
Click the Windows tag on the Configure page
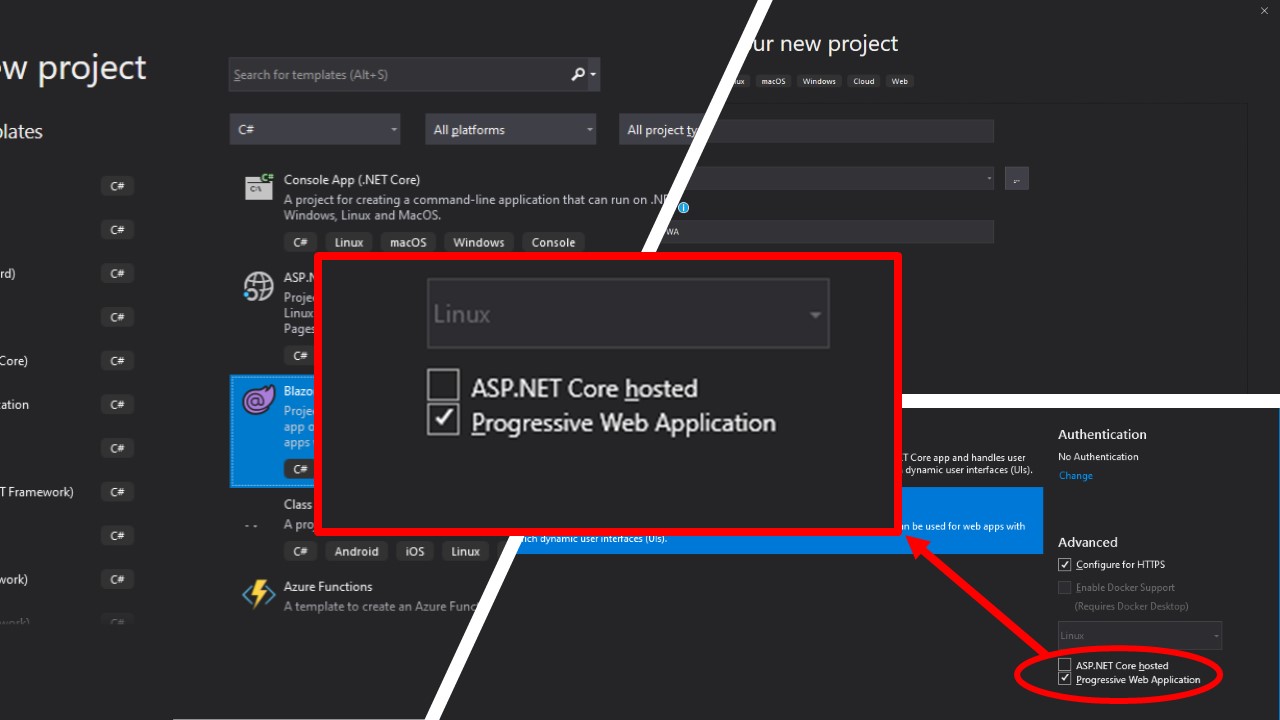click(x=819, y=81)
